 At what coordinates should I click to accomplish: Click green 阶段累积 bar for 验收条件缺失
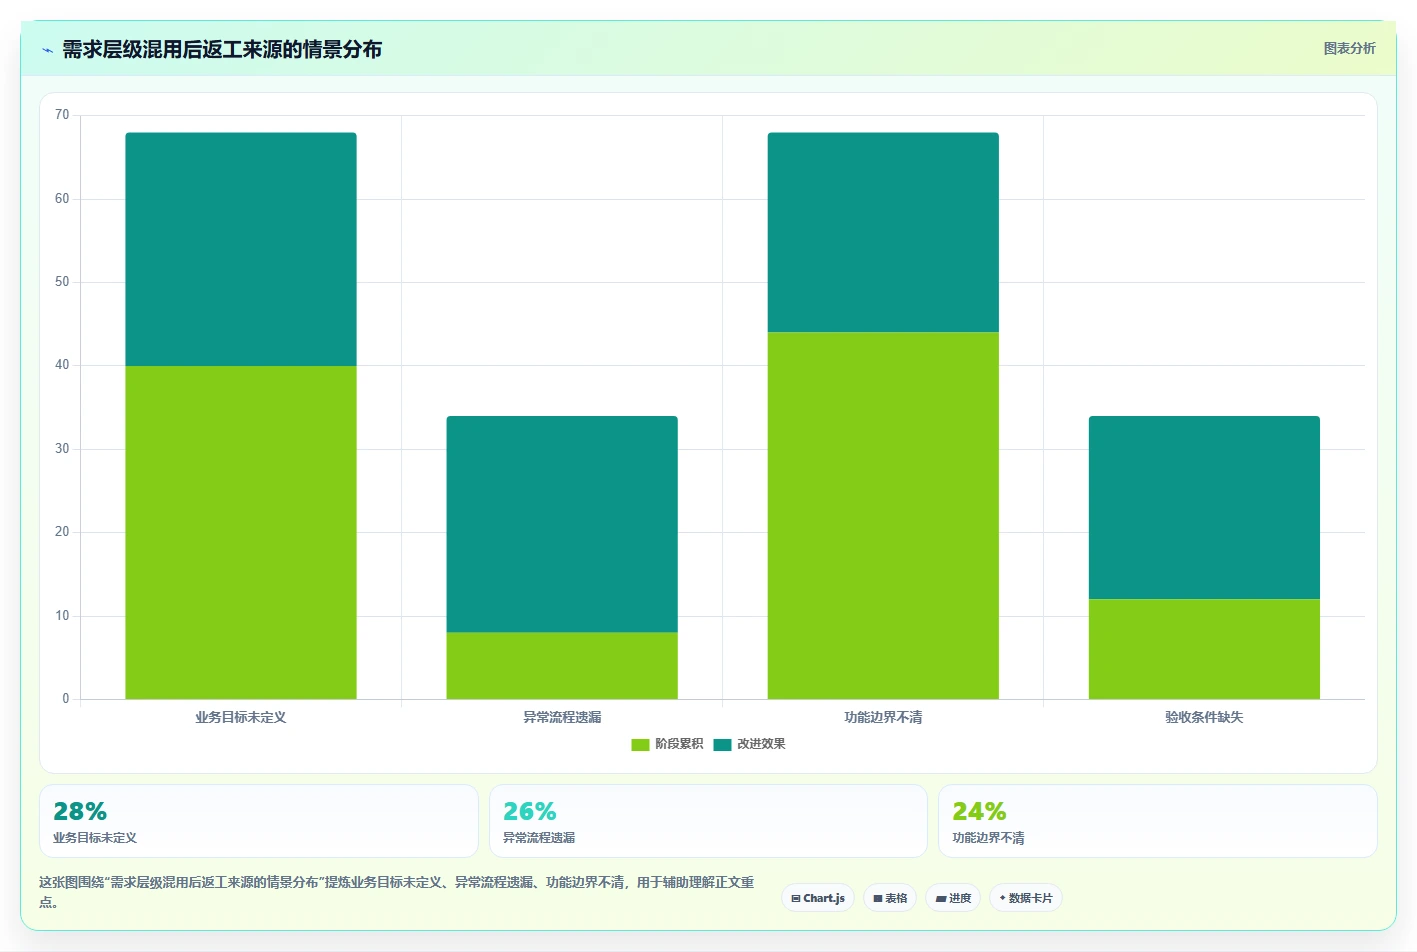(x=1204, y=649)
